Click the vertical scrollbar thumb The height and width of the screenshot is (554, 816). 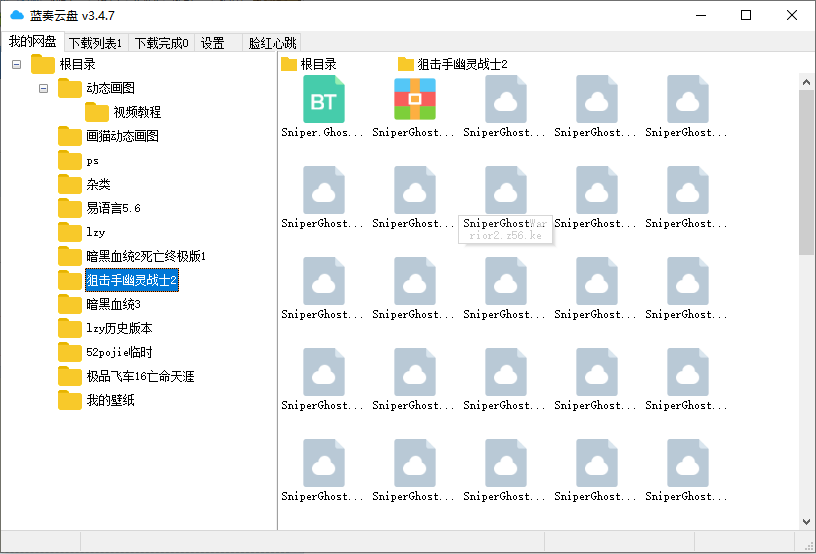pos(806,172)
